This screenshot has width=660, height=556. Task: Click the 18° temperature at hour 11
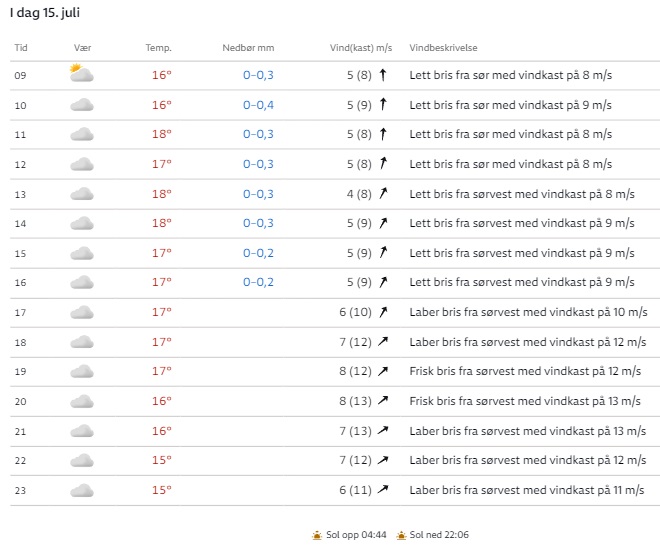pos(161,134)
